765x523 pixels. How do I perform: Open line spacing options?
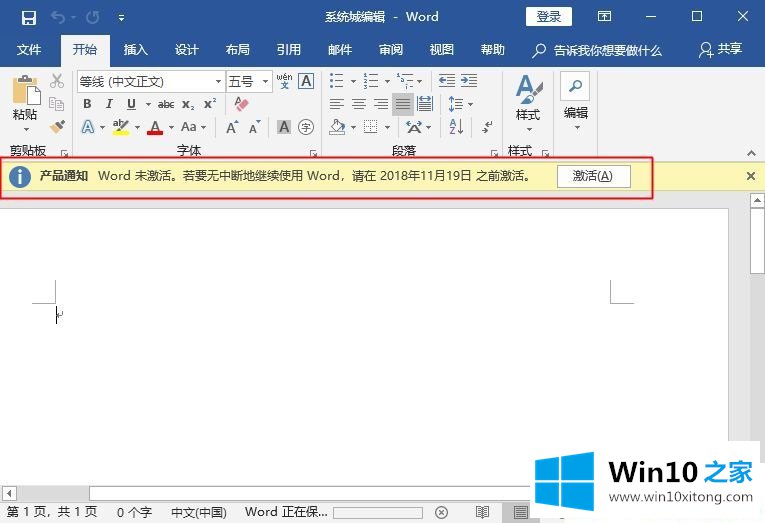[460, 104]
